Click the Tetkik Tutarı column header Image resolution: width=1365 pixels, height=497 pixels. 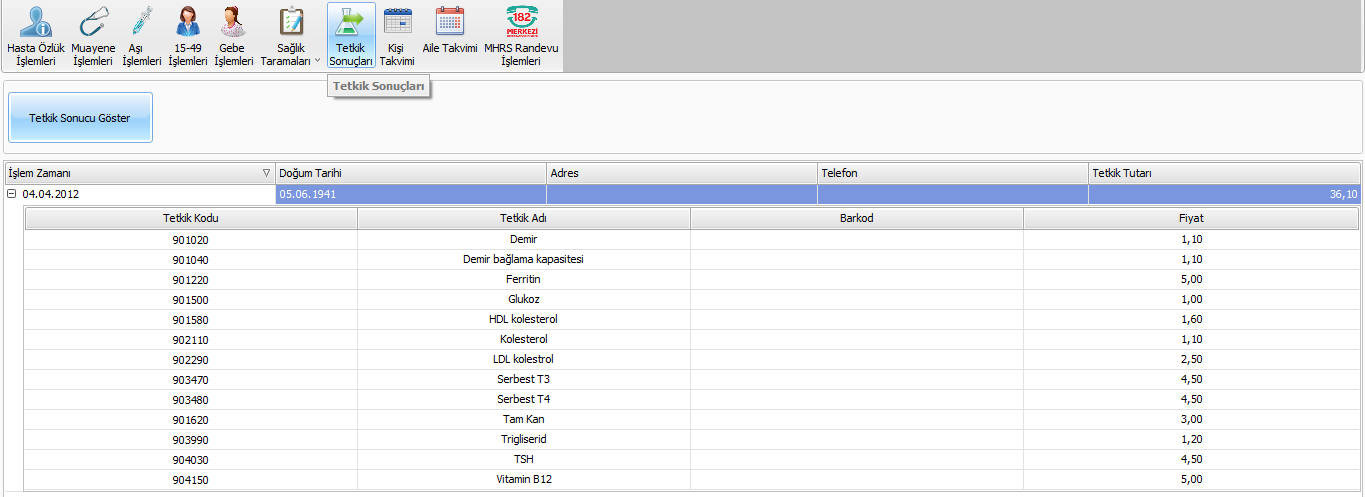(1223, 173)
